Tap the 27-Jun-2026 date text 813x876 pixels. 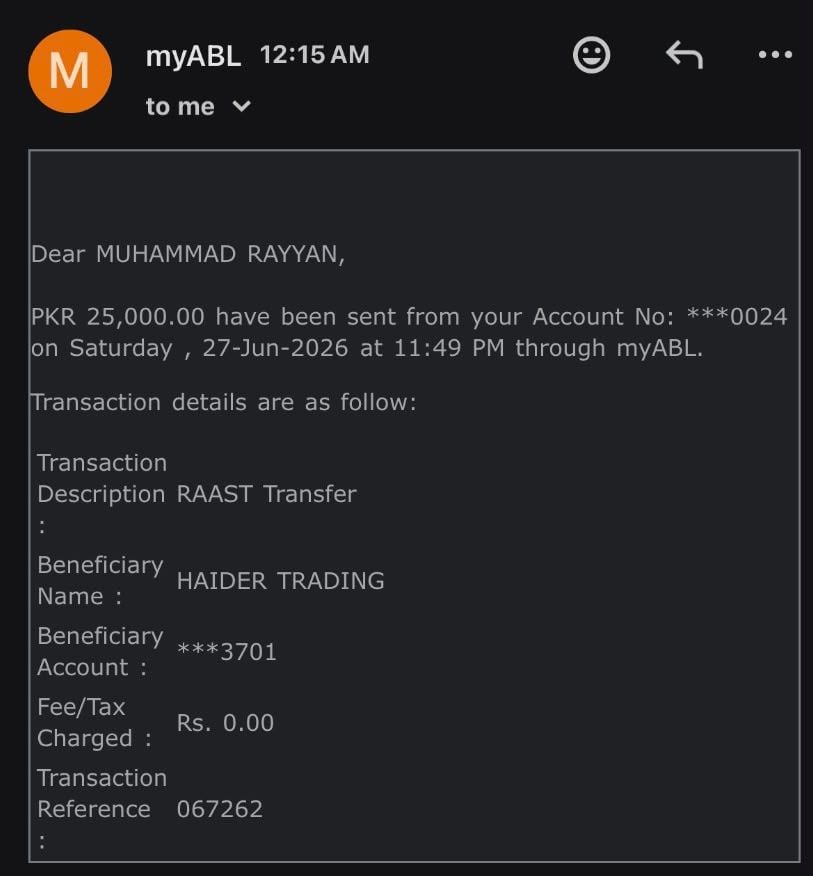pos(275,348)
